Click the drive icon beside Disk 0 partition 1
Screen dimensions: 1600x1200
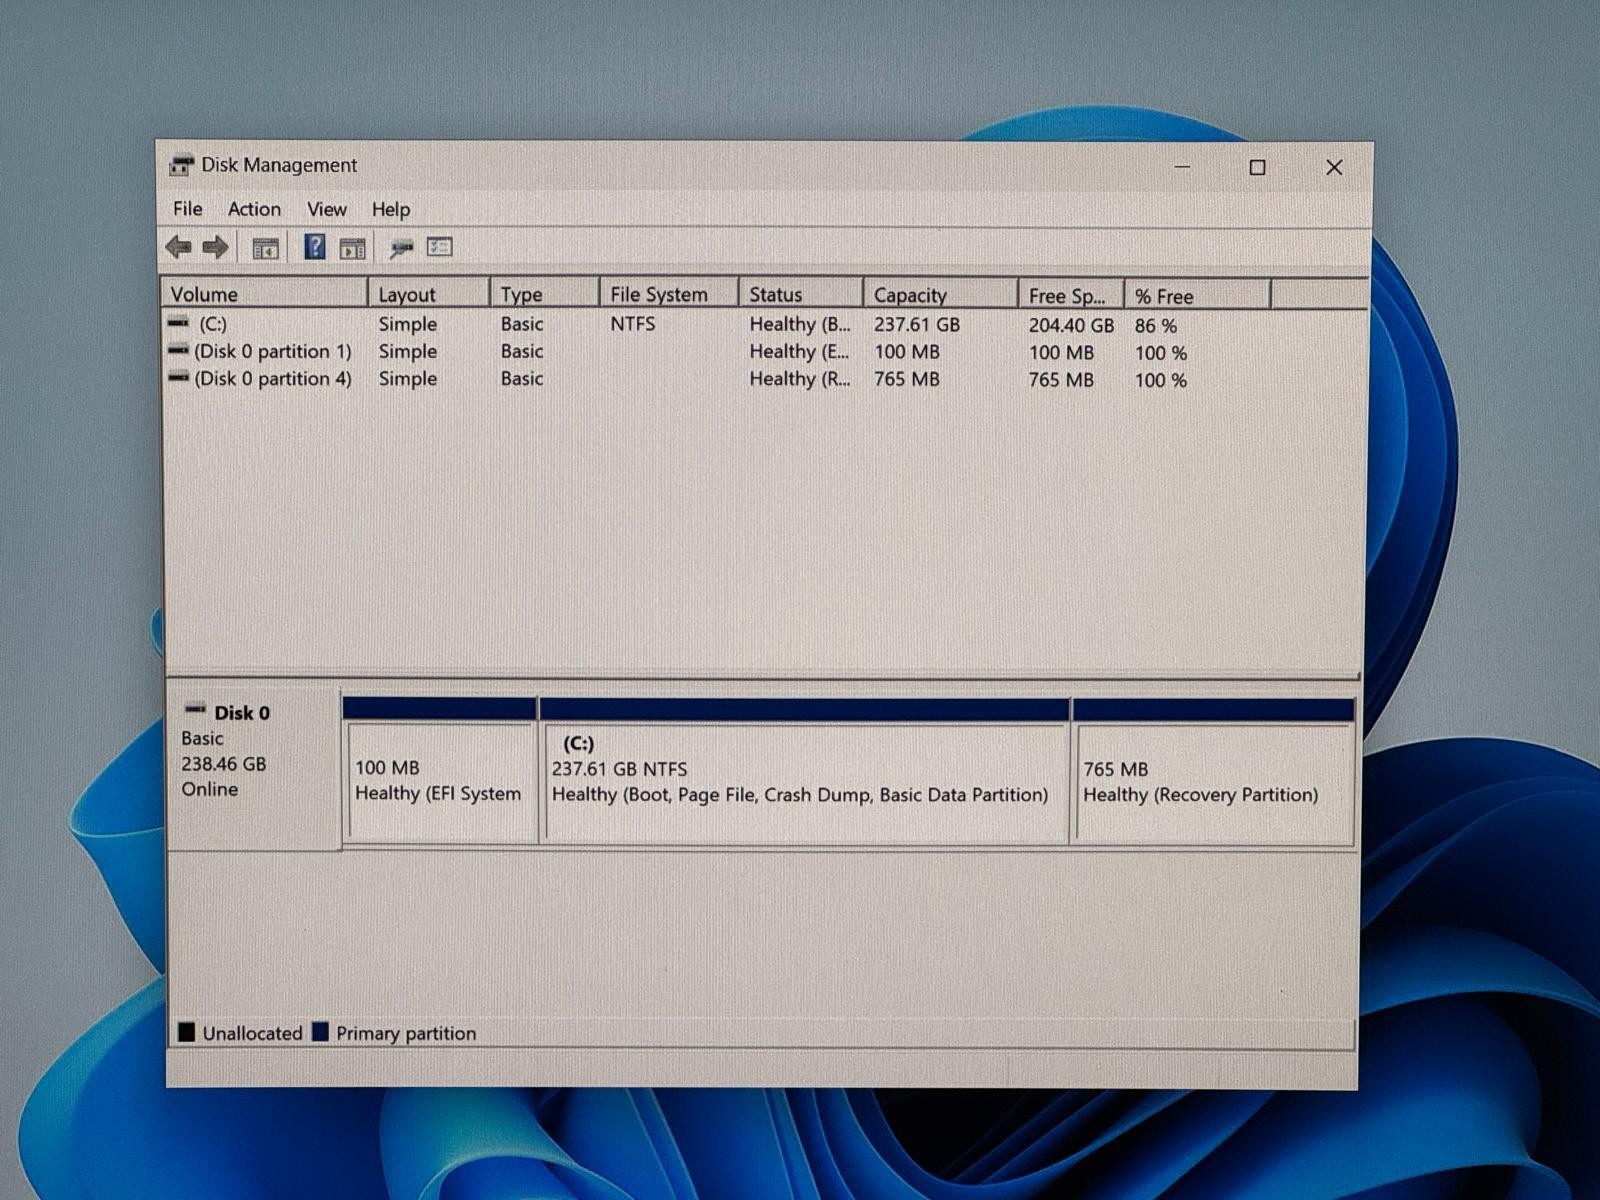click(x=178, y=351)
